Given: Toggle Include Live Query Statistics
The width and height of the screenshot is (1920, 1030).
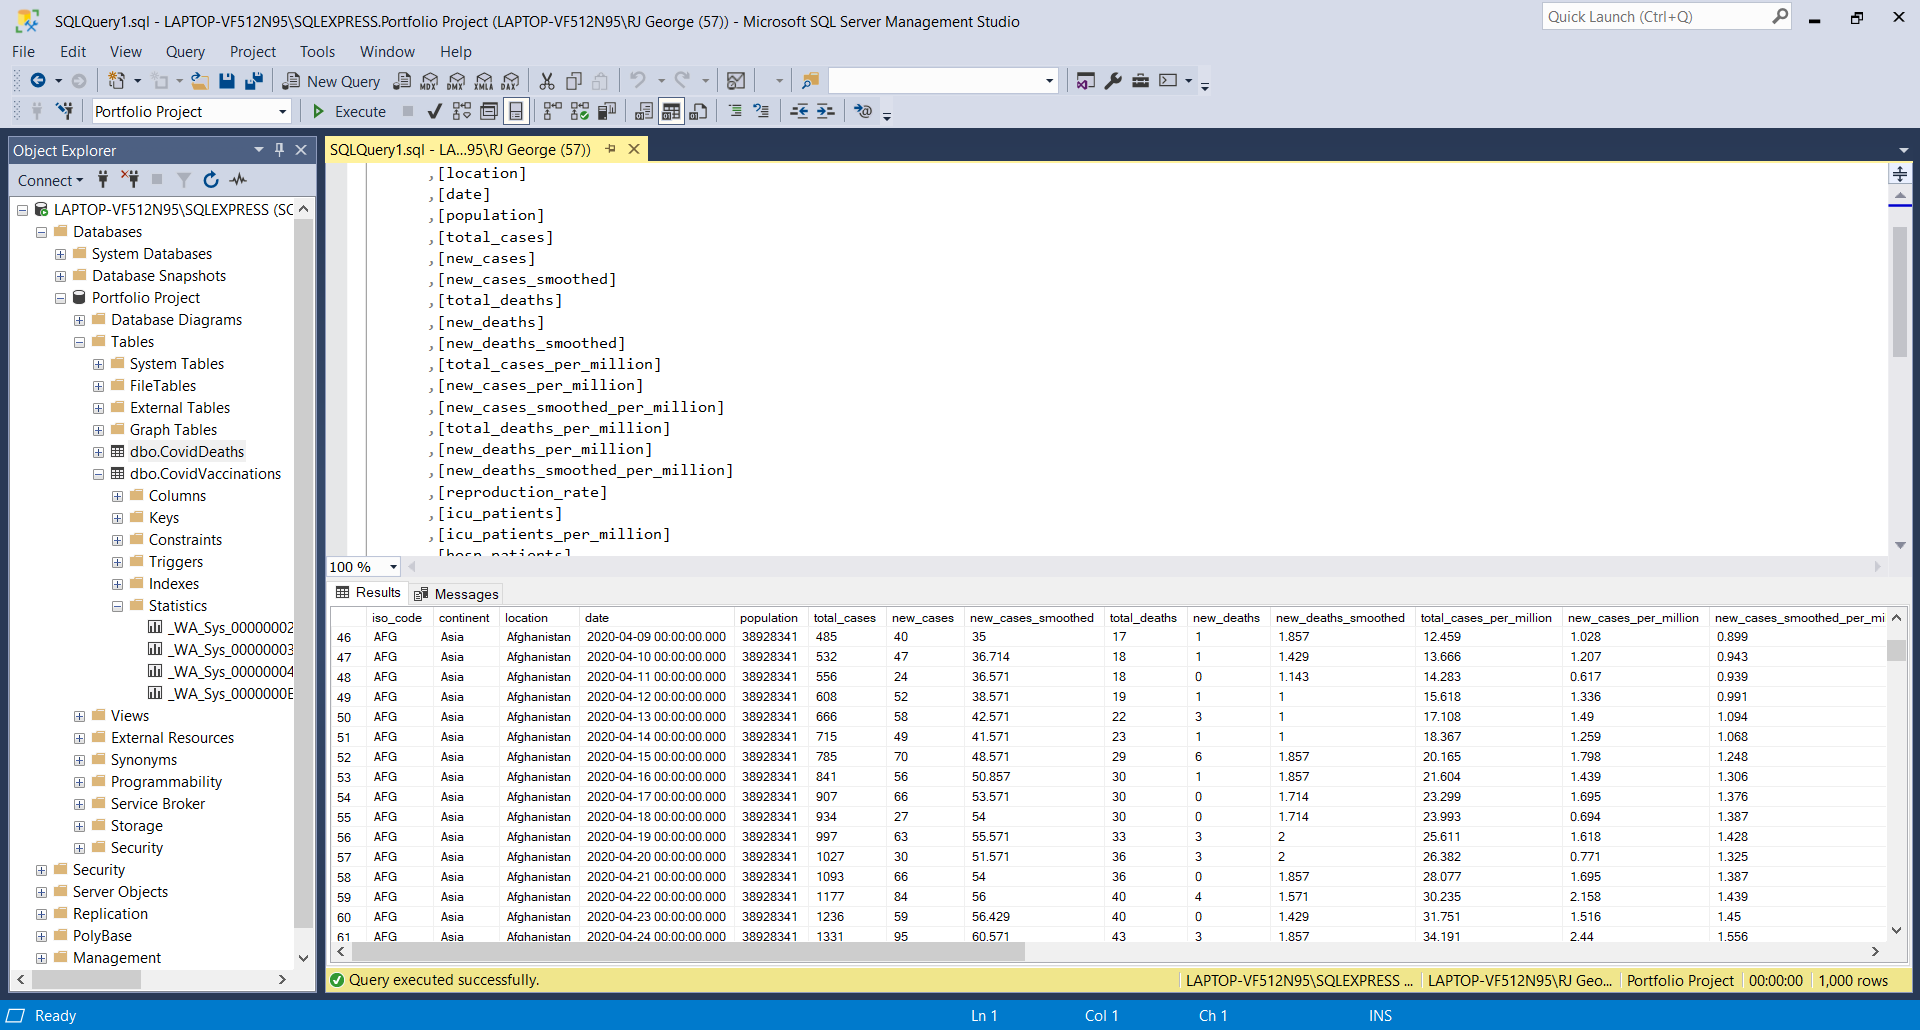Looking at the screenshot, I should click(579, 111).
